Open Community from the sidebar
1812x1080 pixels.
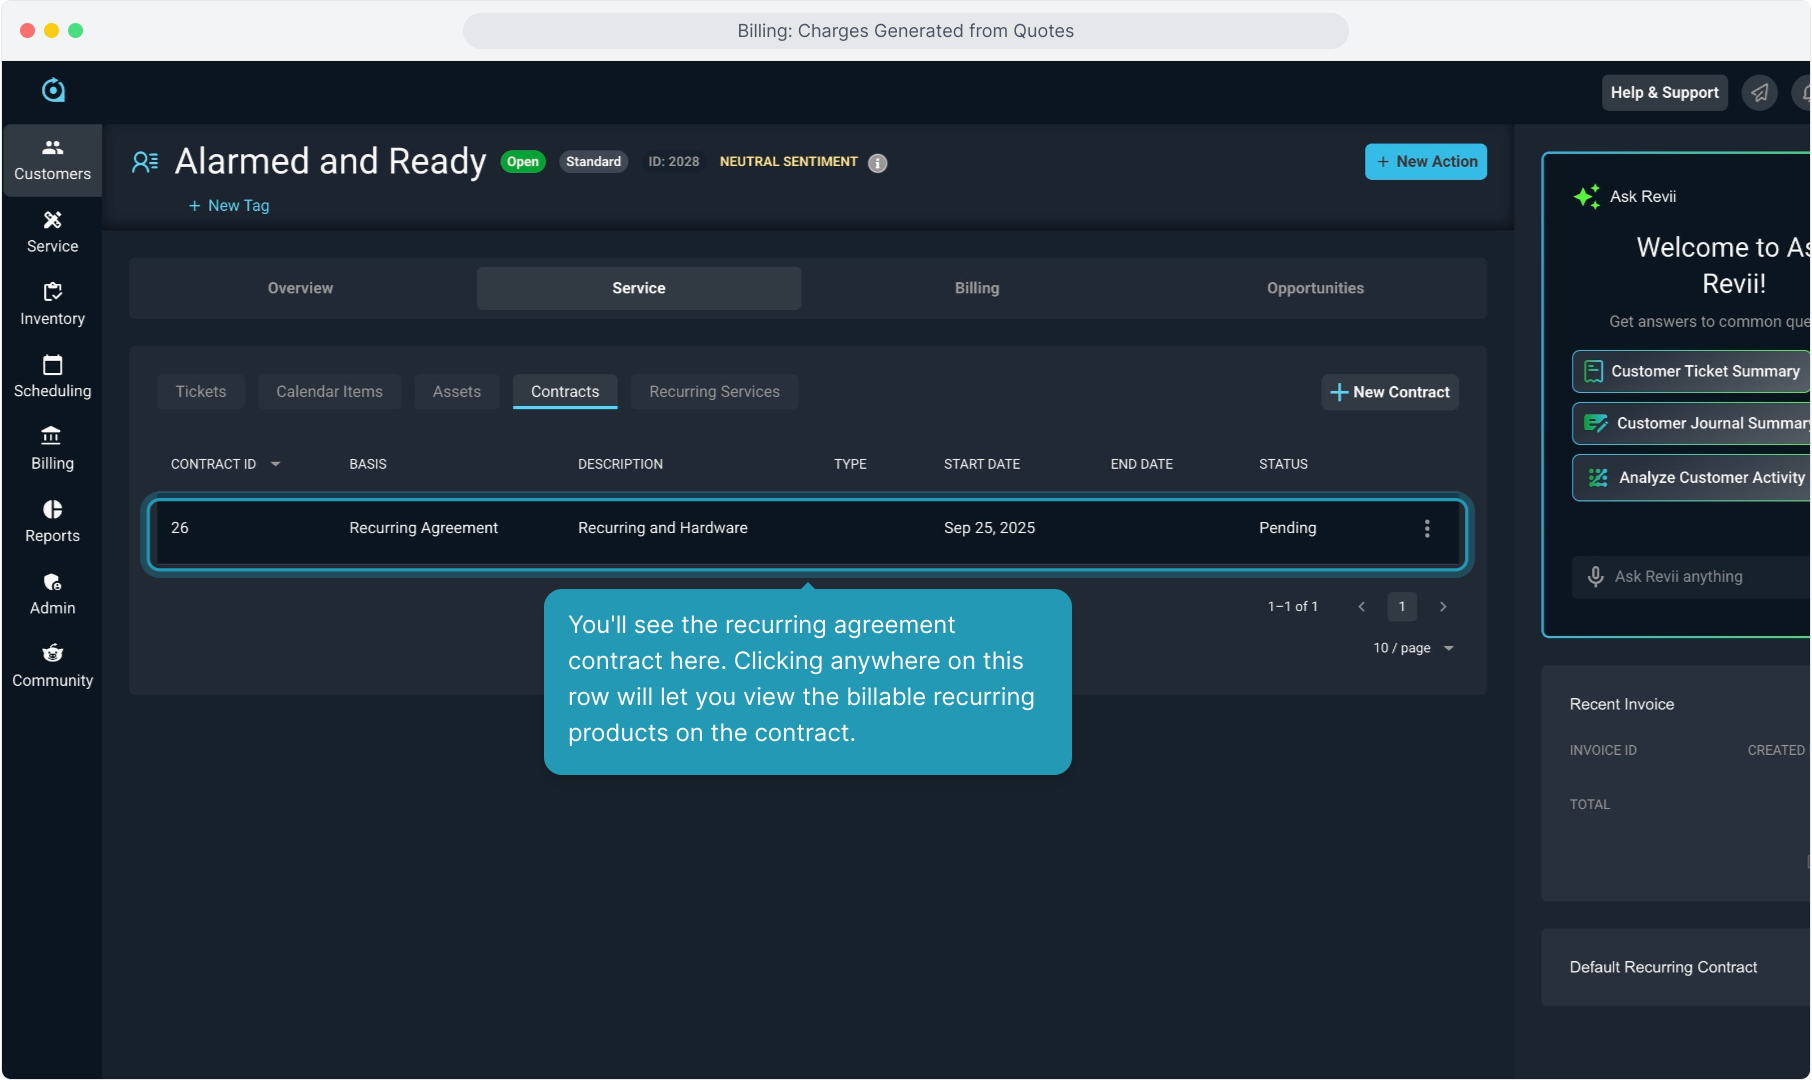[x=52, y=666]
